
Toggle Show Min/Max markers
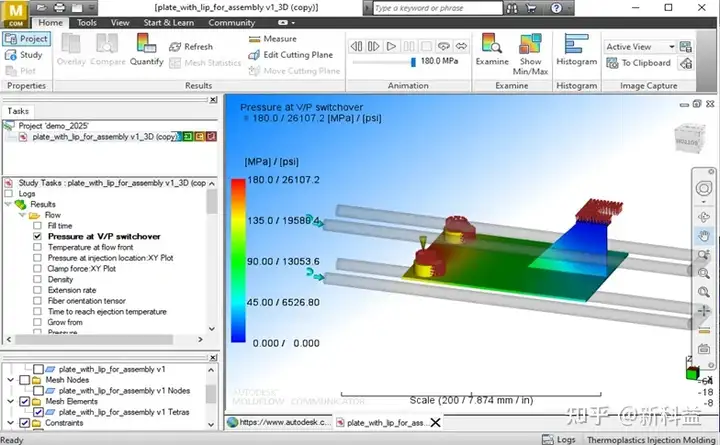pyautogui.click(x=530, y=54)
